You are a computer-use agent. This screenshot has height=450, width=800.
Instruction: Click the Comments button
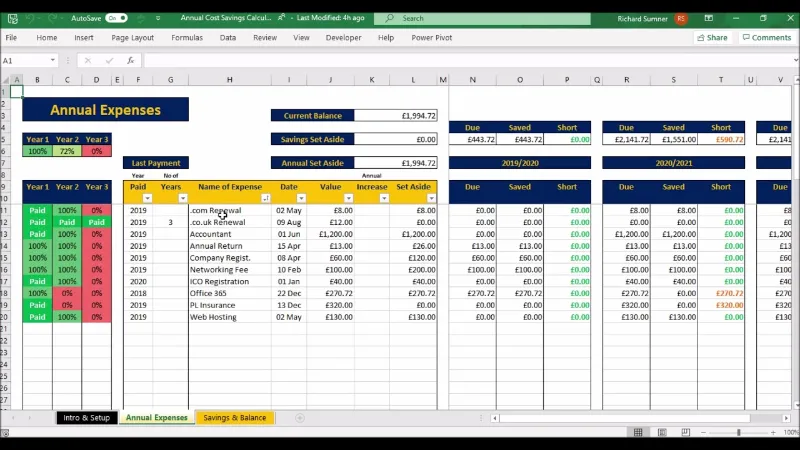[x=767, y=37]
